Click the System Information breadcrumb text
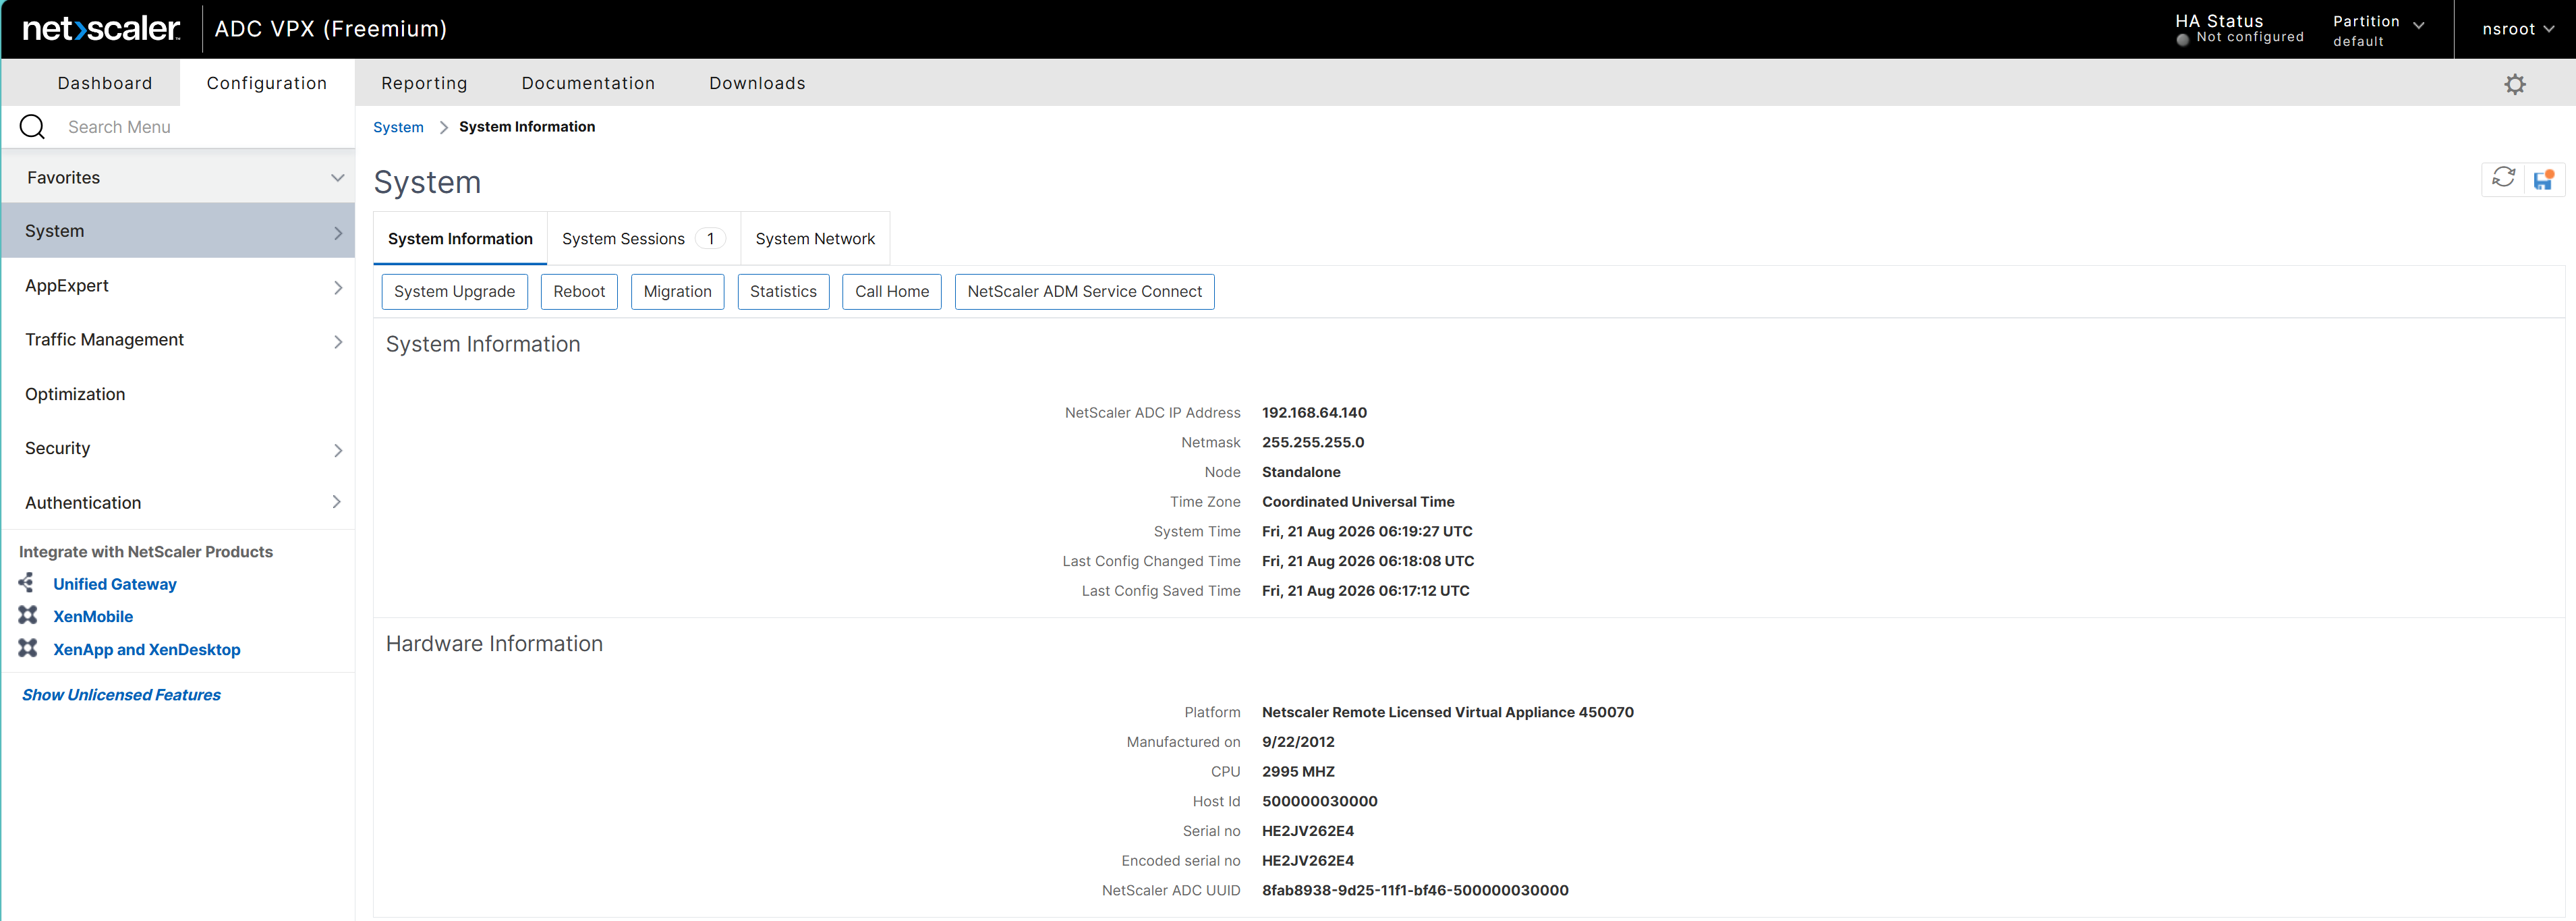The height and width of the screenshot is (921, 2576). tap(527, 127)
